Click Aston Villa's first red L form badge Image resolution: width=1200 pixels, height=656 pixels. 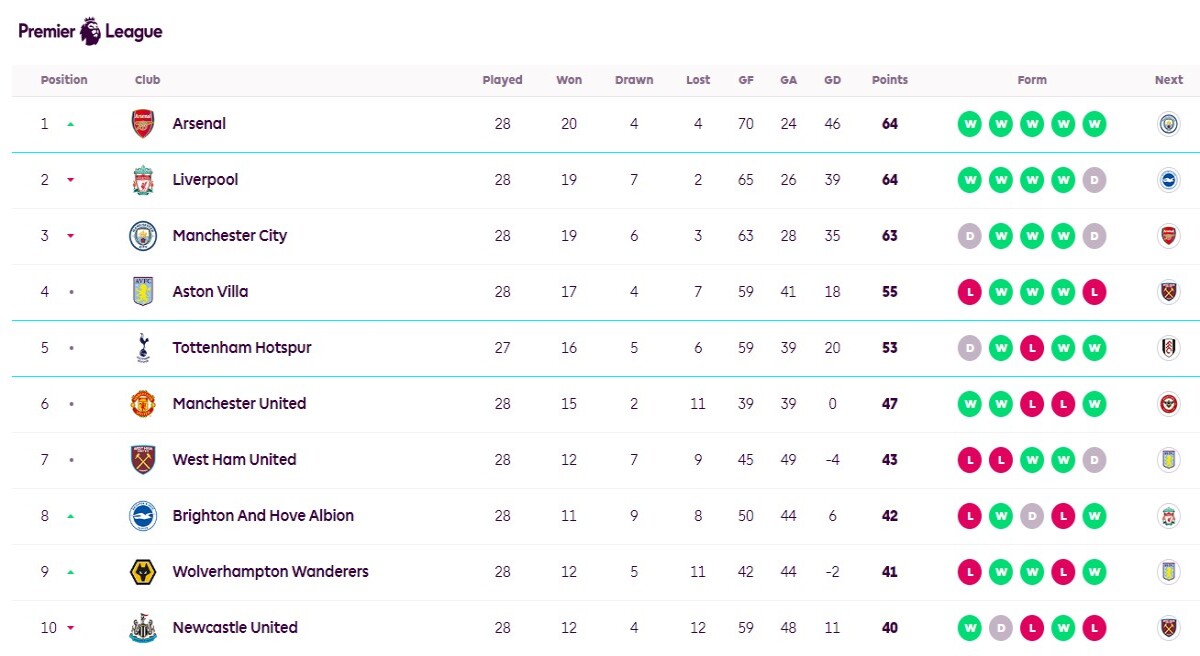pyautogui.click(x=969, y=292)
